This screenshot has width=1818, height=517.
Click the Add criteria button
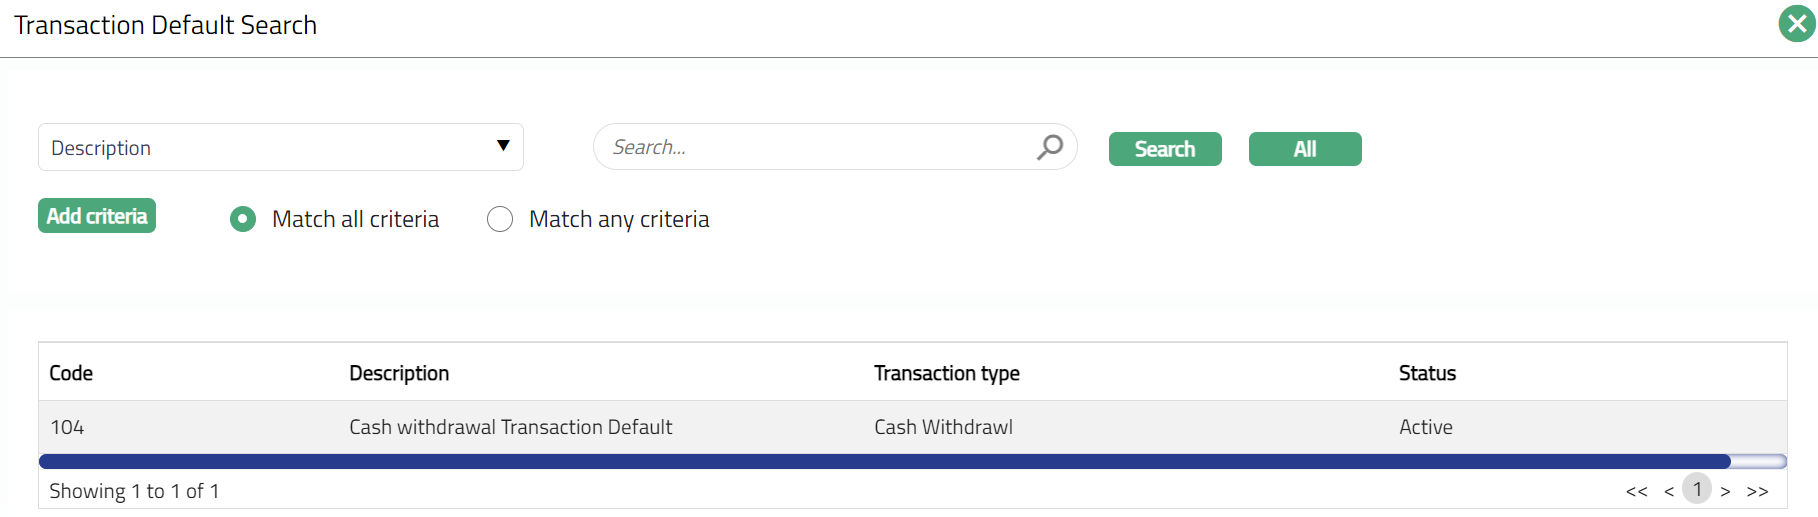click(x=97, y=216)
